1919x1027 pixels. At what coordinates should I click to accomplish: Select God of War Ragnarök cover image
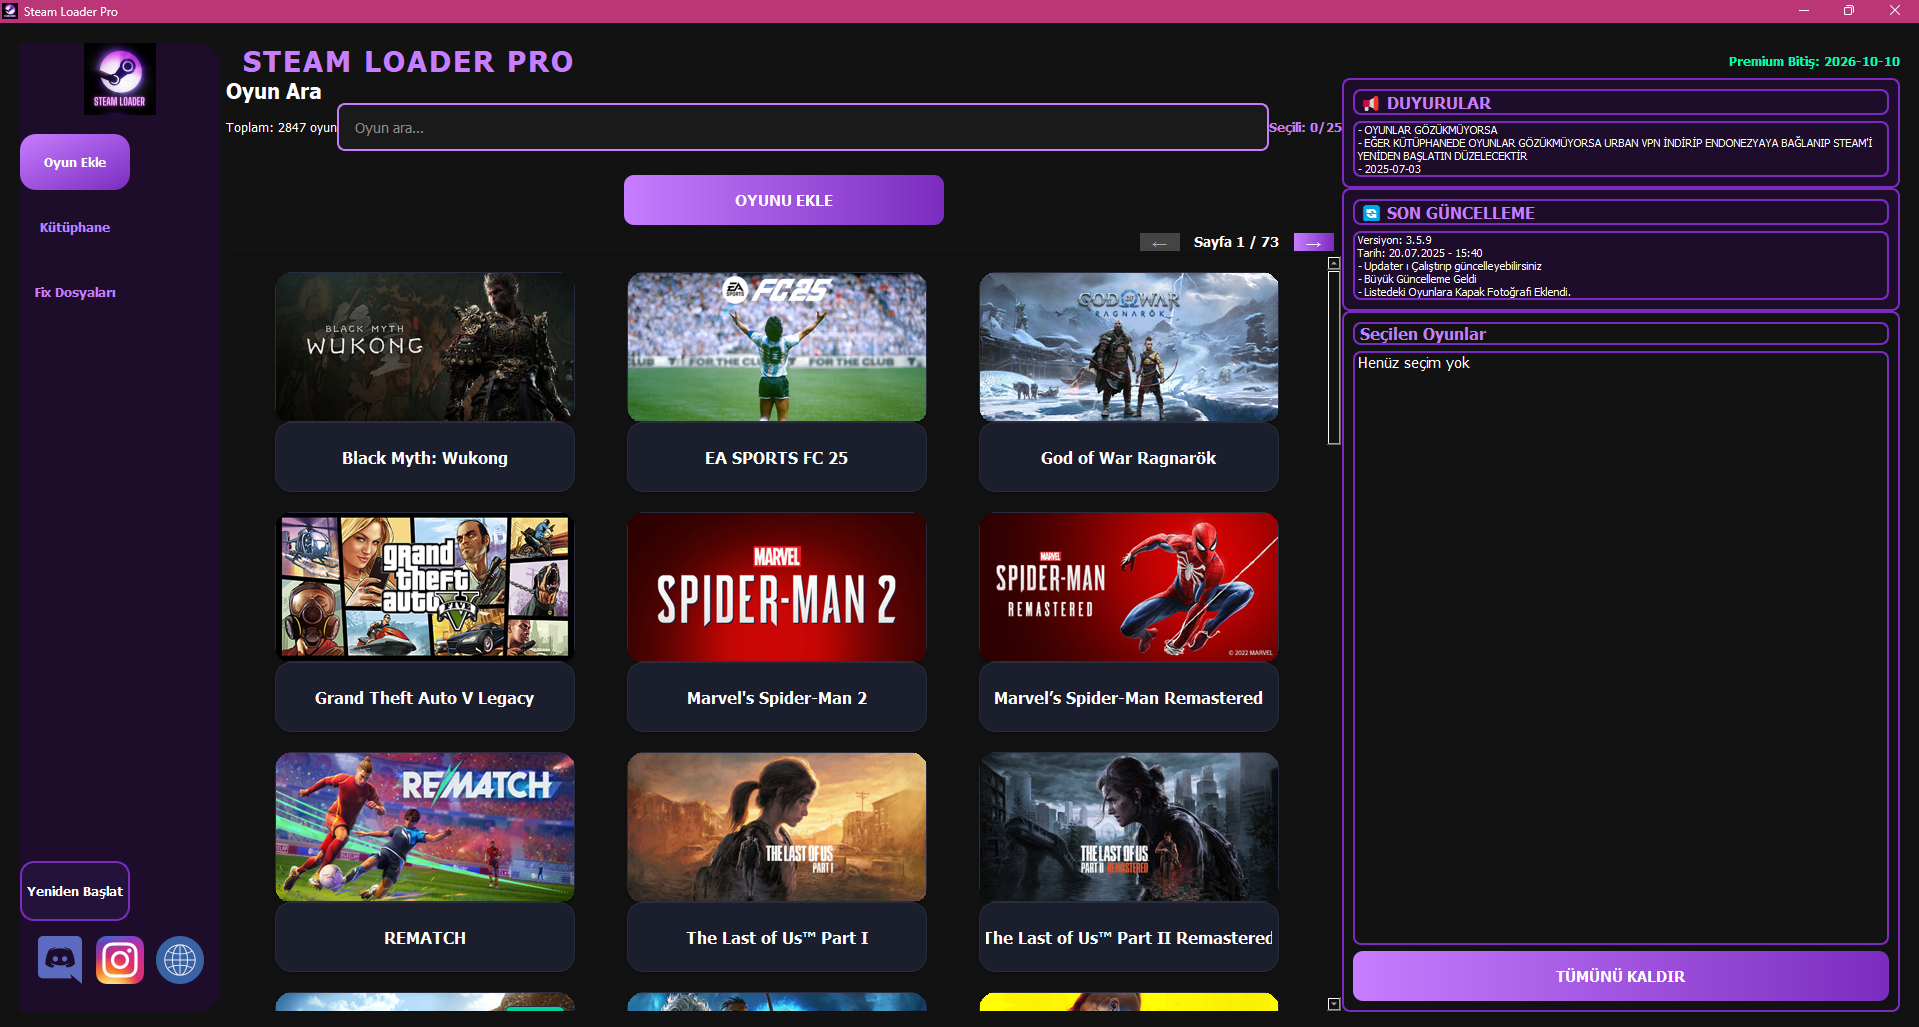[x=1129, y=347]
